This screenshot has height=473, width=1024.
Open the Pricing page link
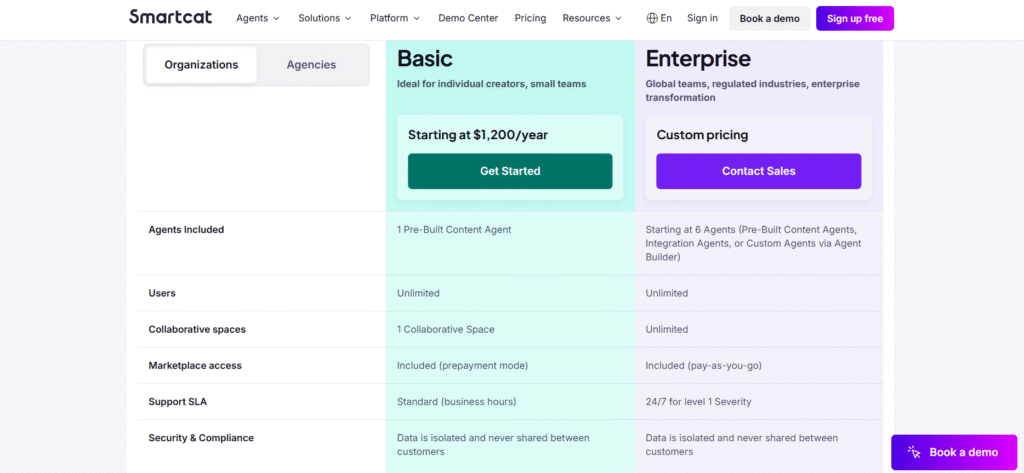point(530,18)
